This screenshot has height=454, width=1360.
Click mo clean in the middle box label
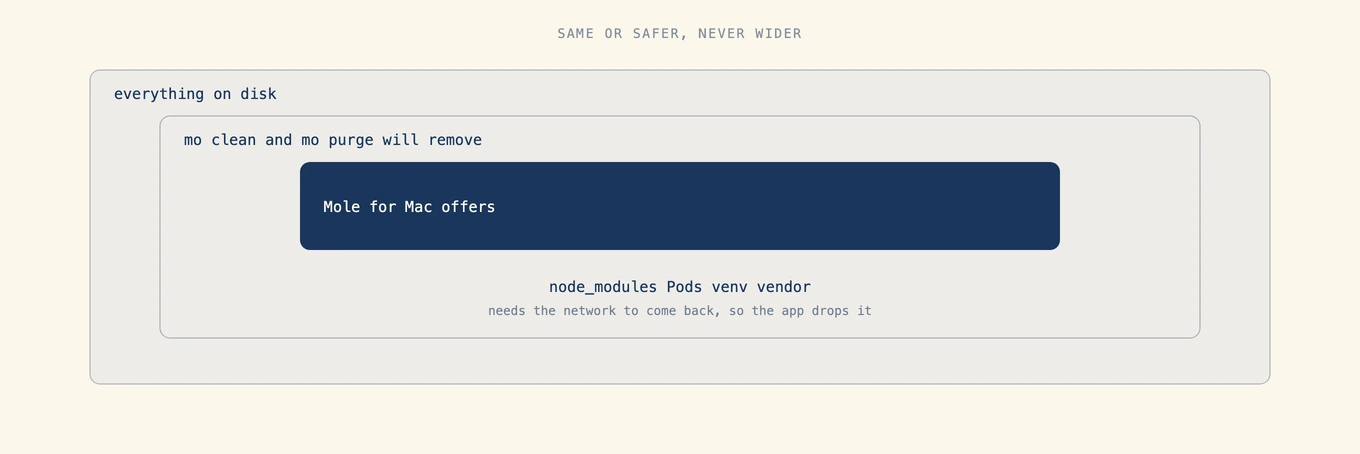[x=220, y=140]
